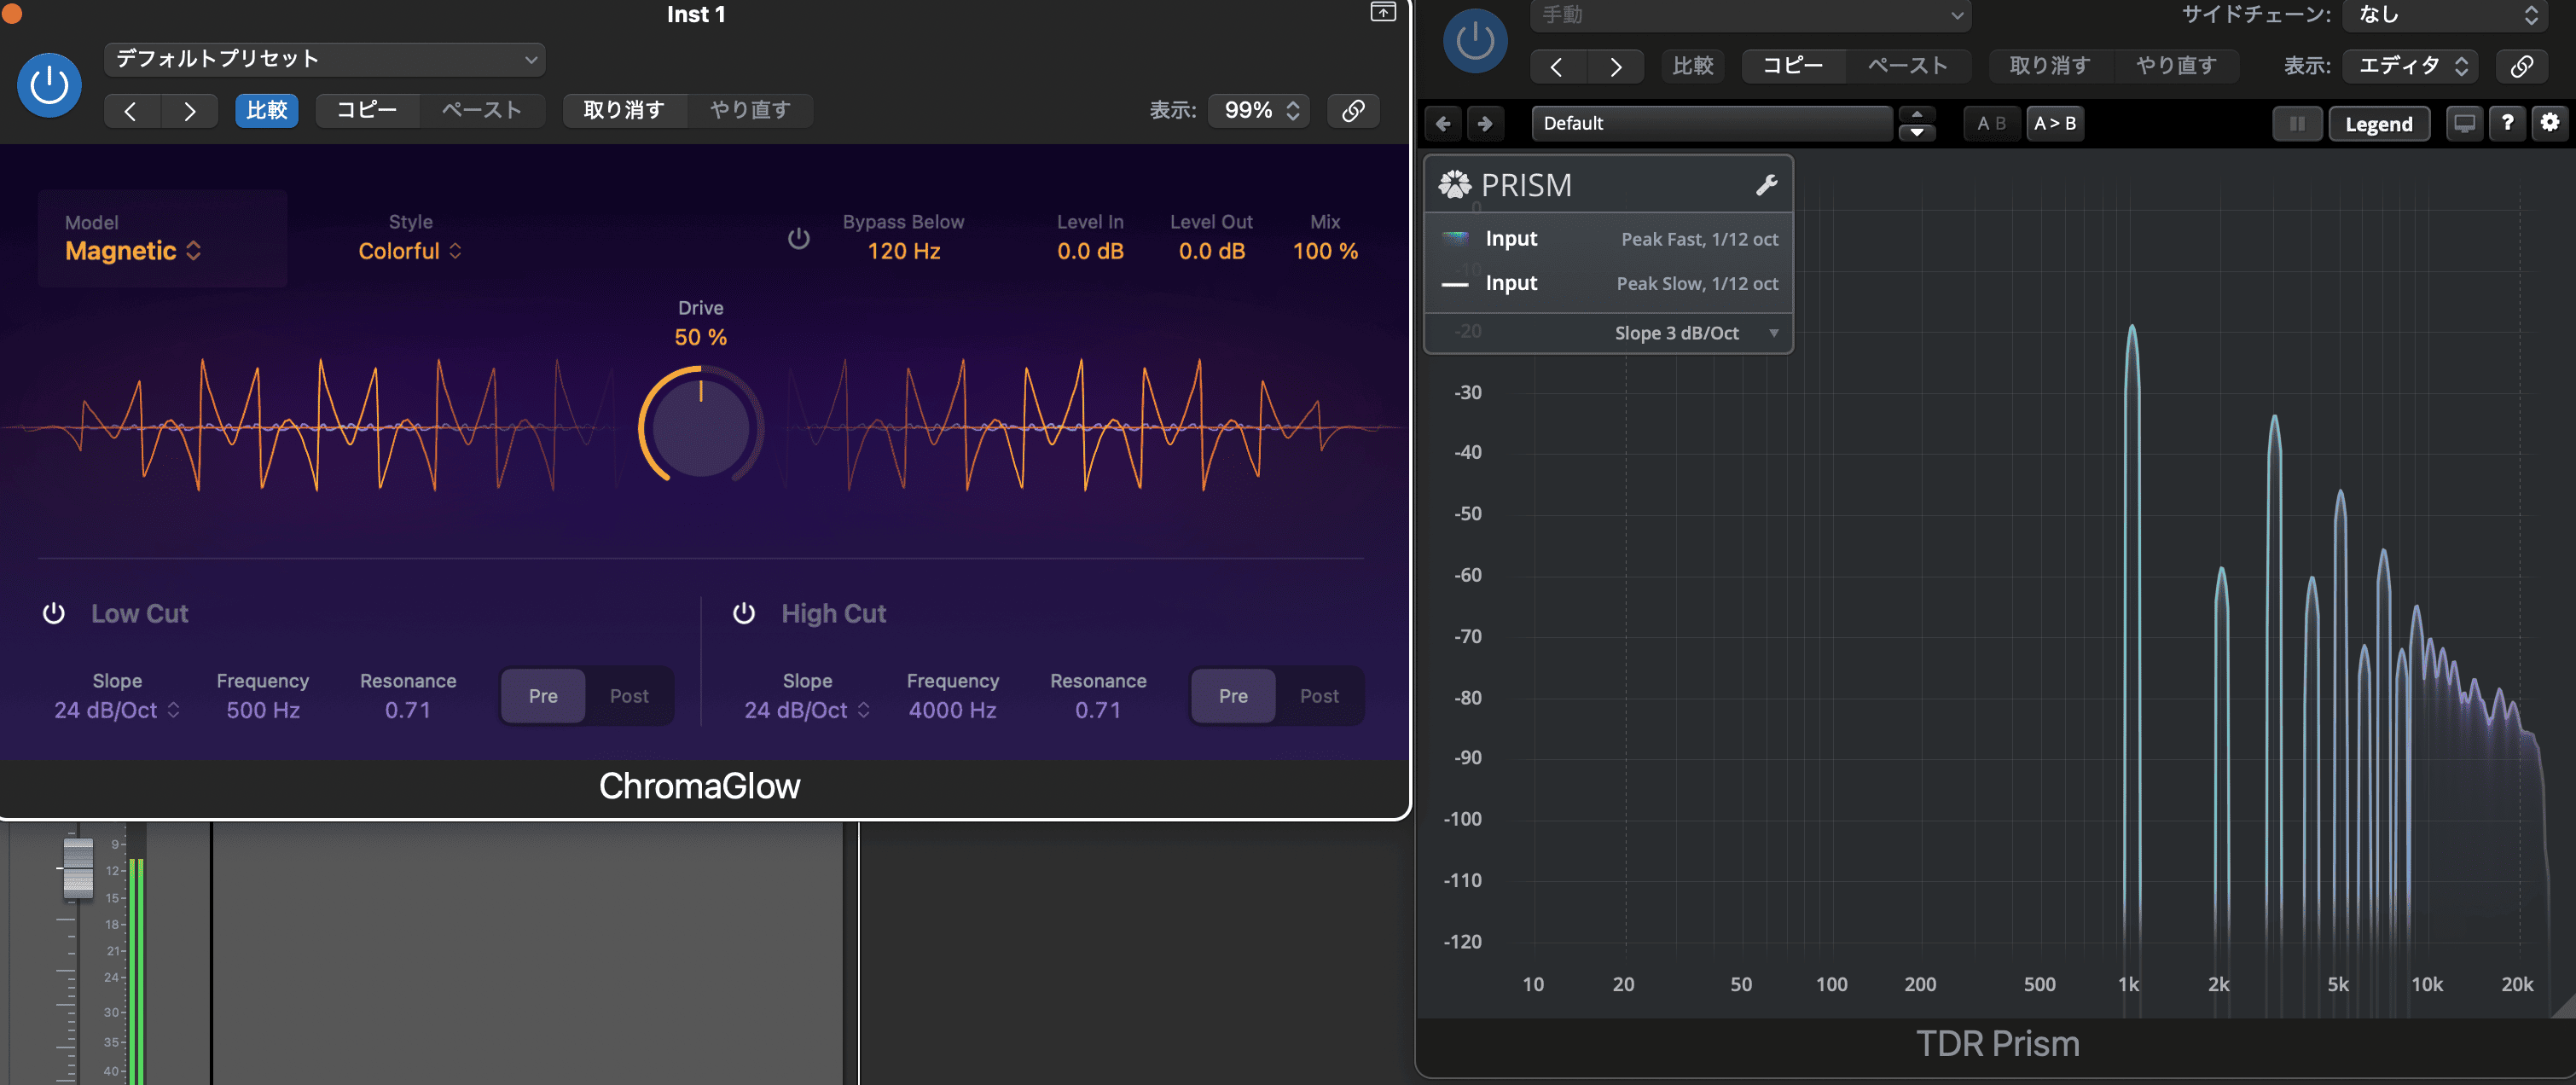Click 取り消す undo in TDR Prism
This screenshot has height=1085, width=2576.
(x=2050, y=66)
